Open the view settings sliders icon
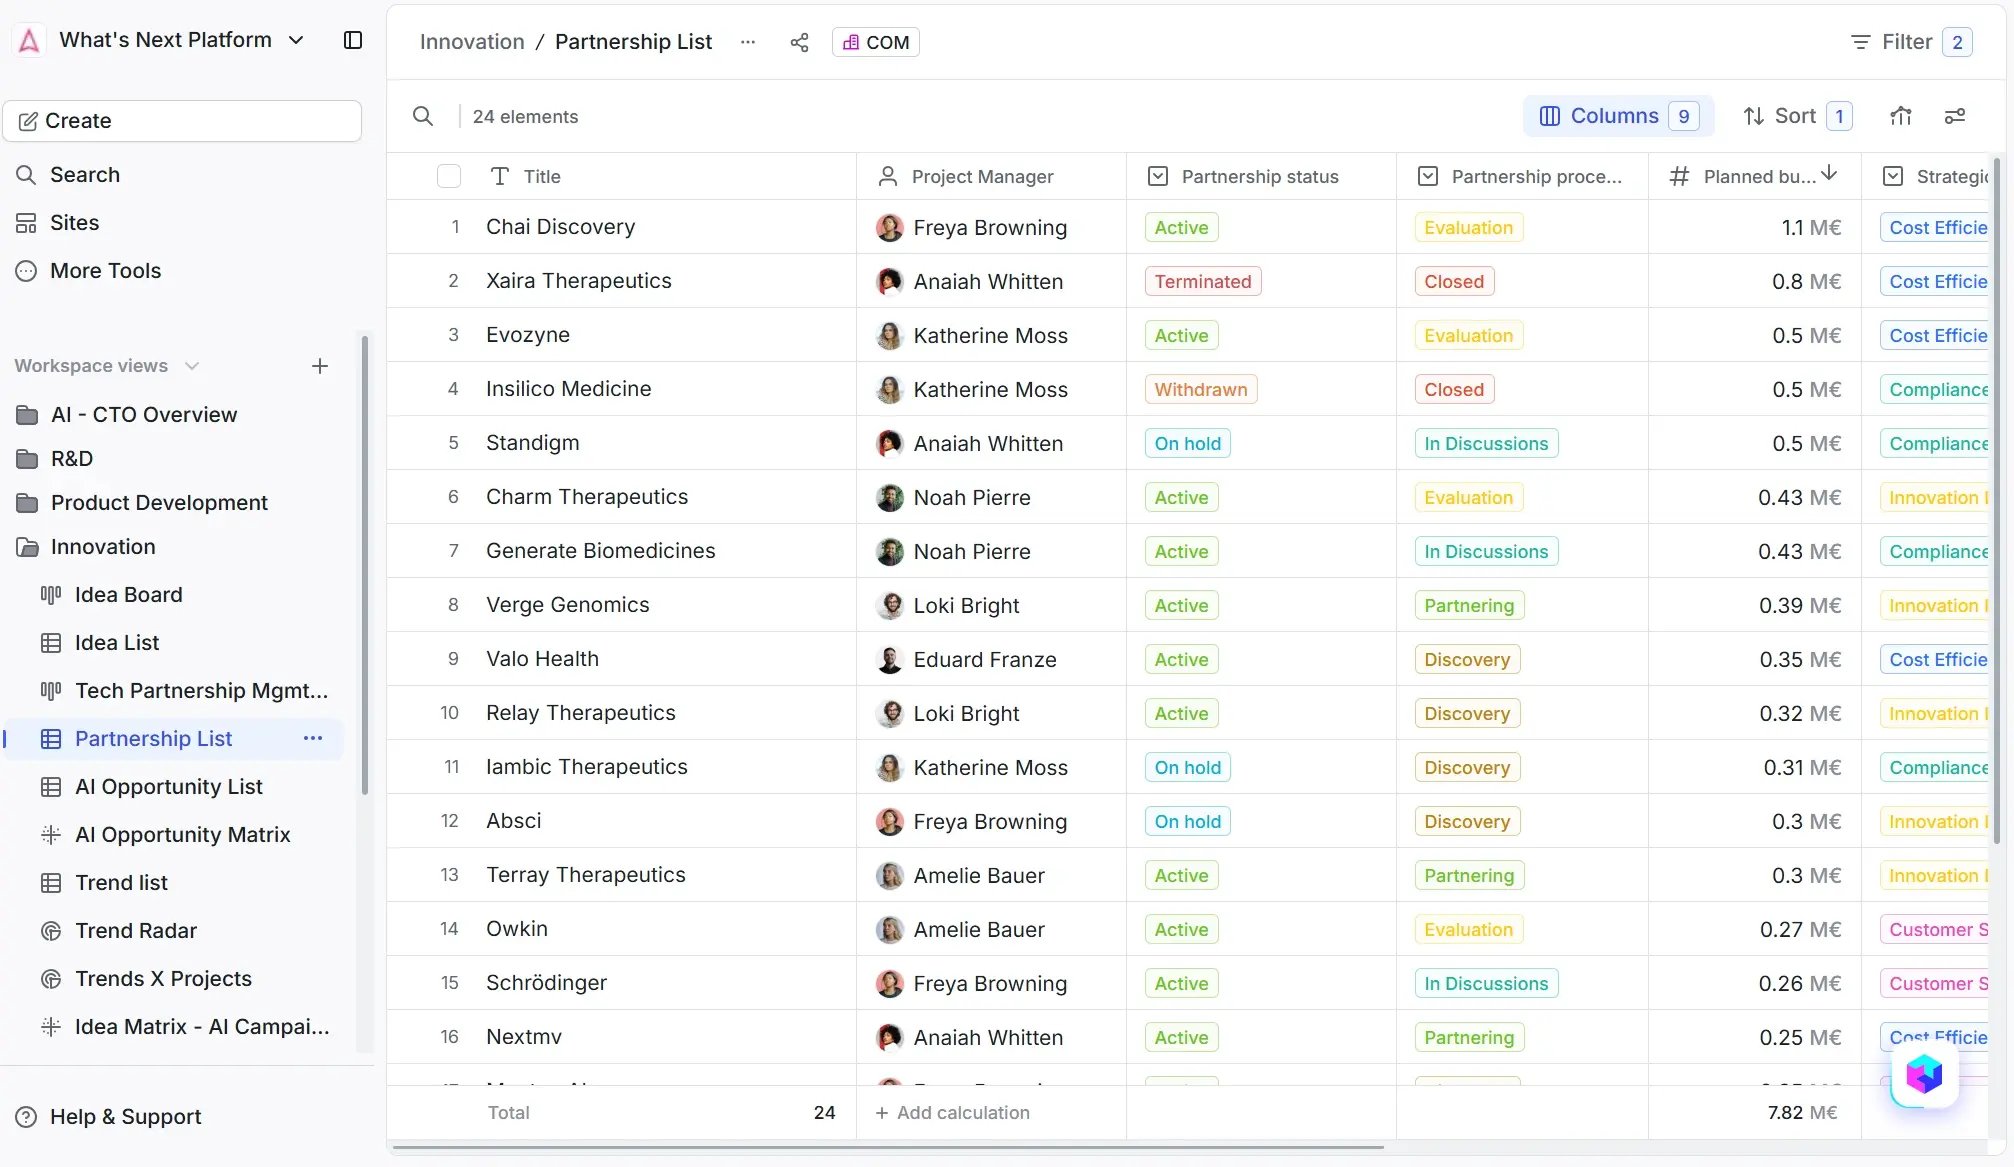The width and height of the screenshot is (2014, 1167). pos(1955,116)
